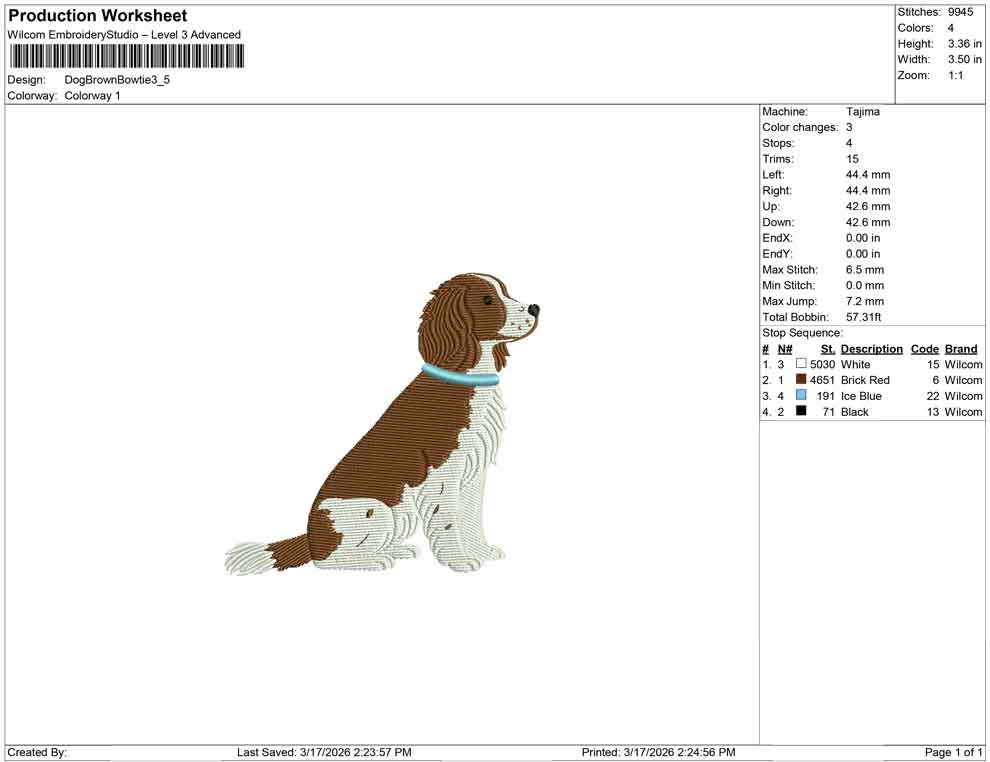The height and width of the screenshot is (762, 990).
Task: Click the Description column header
Action: [871, 349]
